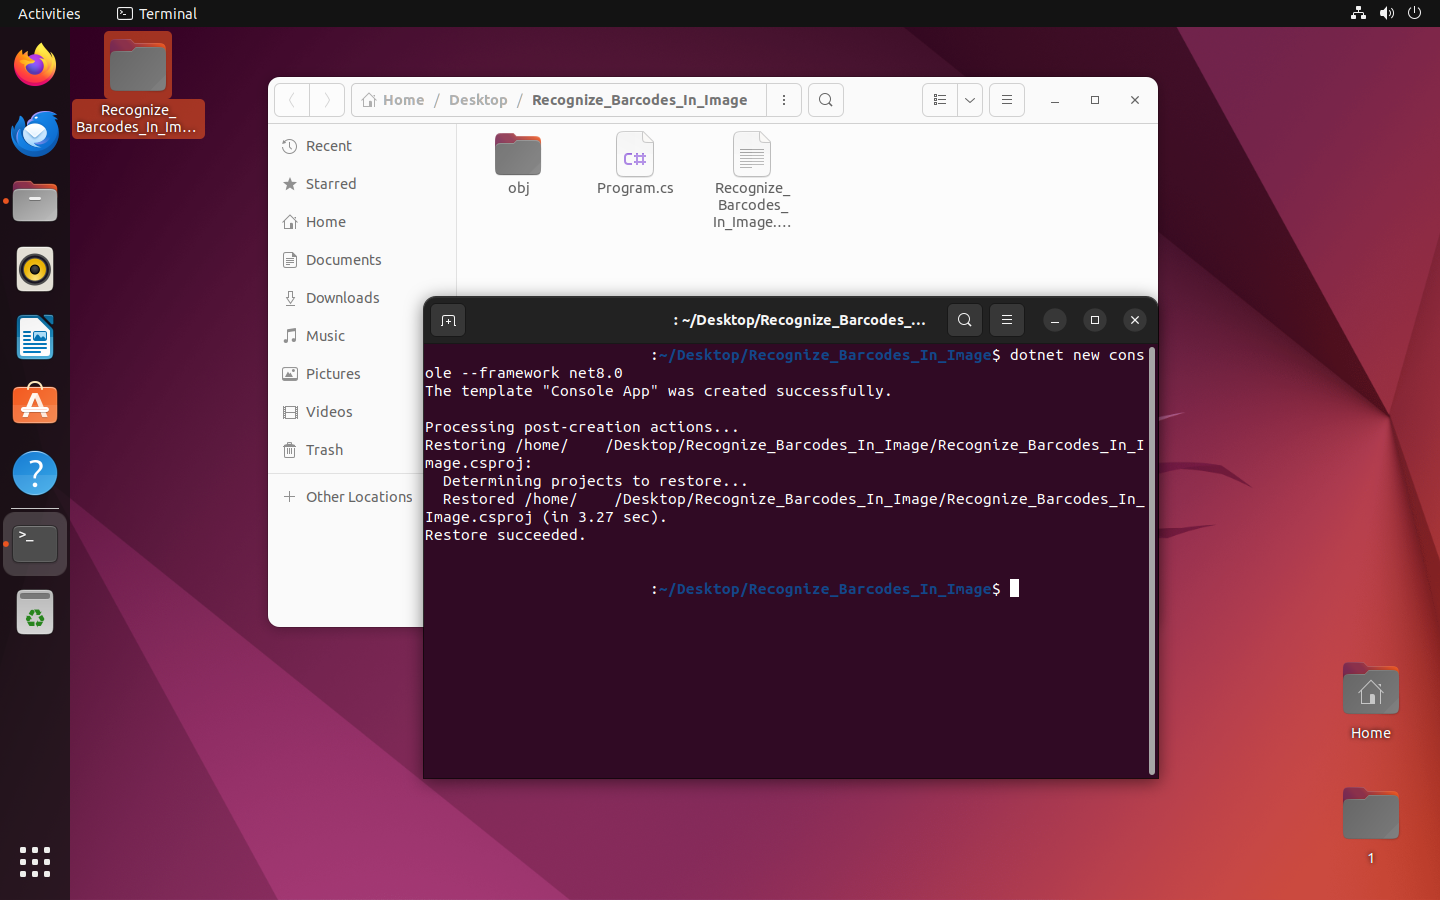Select the Recognize_Barcodes_In_Image project file
Screen dimensions: 1440x900
[x=752, y=180]
